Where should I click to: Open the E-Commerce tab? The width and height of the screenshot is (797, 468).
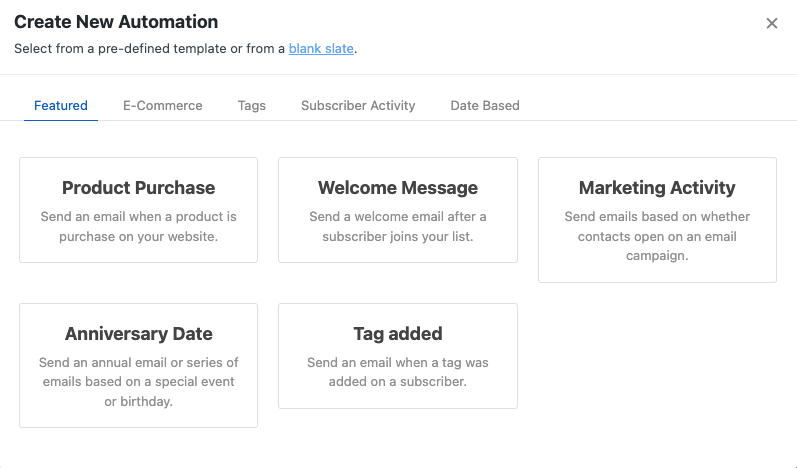point(162,105)
